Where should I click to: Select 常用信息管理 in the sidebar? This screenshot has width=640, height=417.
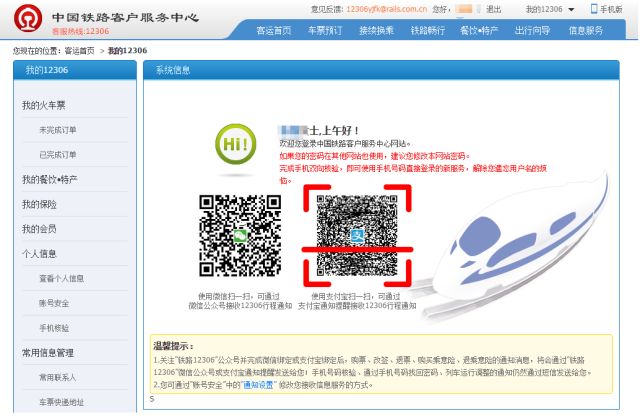[x=48, y=353]
